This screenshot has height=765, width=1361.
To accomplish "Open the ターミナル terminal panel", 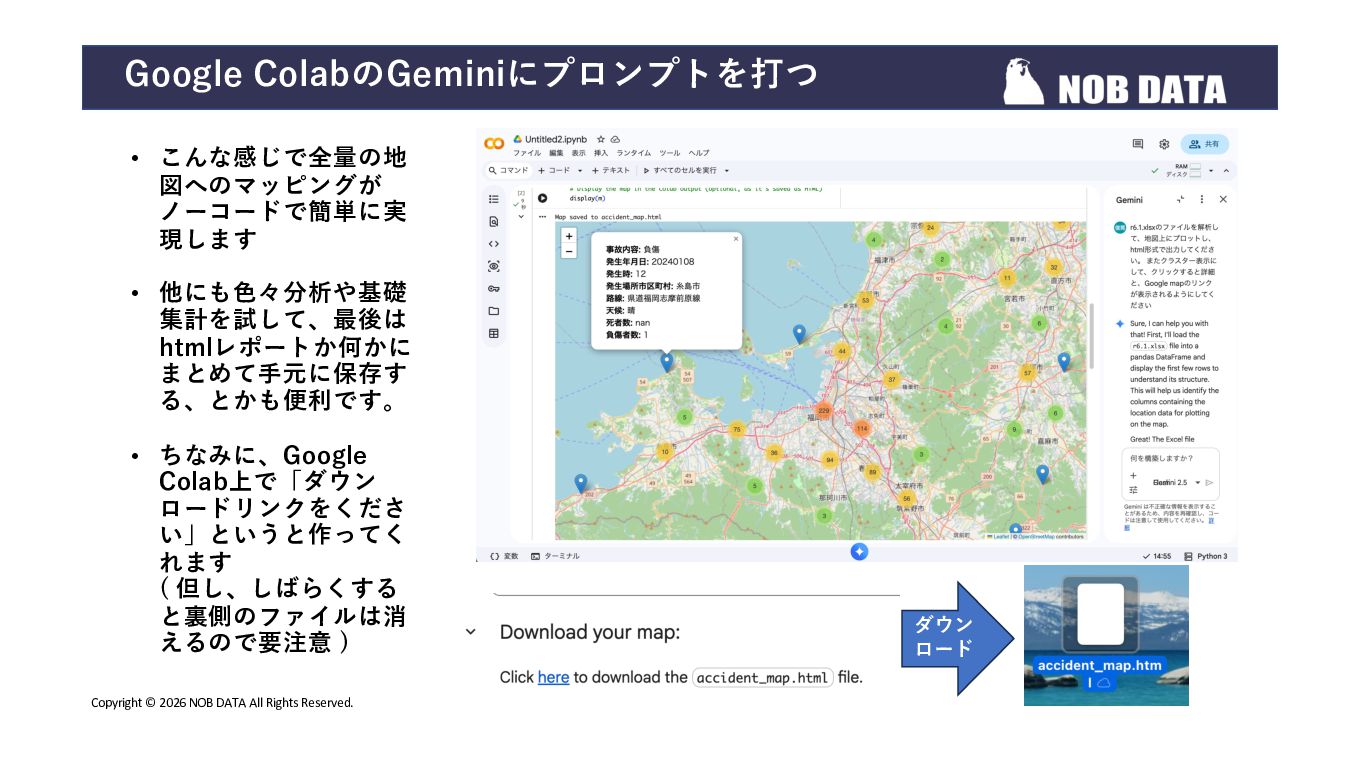I will click(x=555, y=556).
